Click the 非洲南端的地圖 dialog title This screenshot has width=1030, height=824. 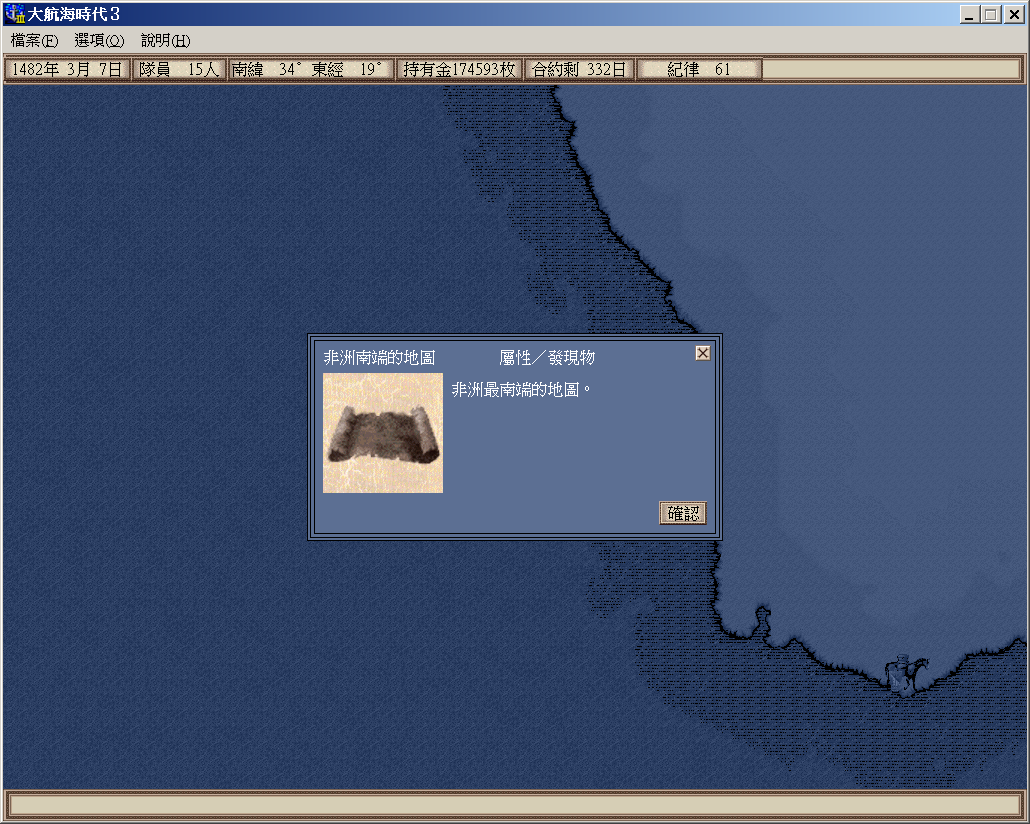(379, 358)
